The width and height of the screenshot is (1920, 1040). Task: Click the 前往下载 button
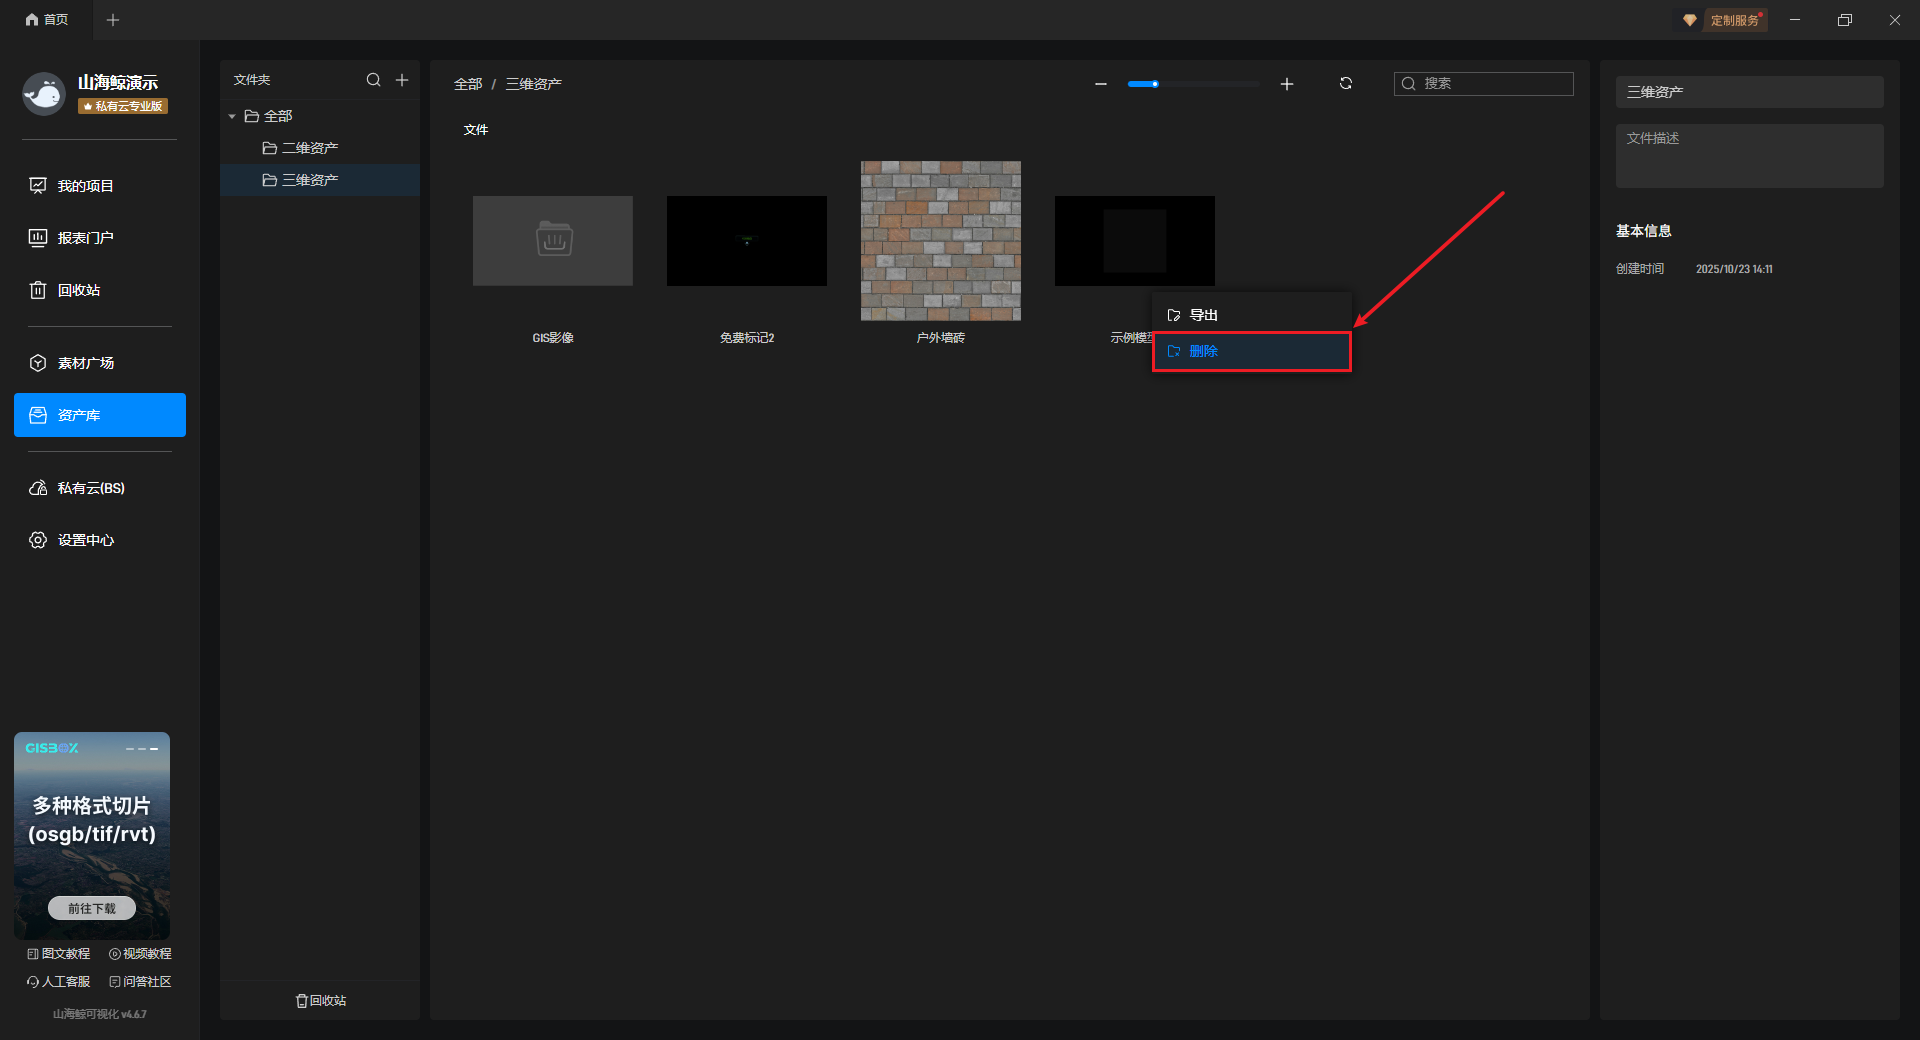[x=92, y=908]
